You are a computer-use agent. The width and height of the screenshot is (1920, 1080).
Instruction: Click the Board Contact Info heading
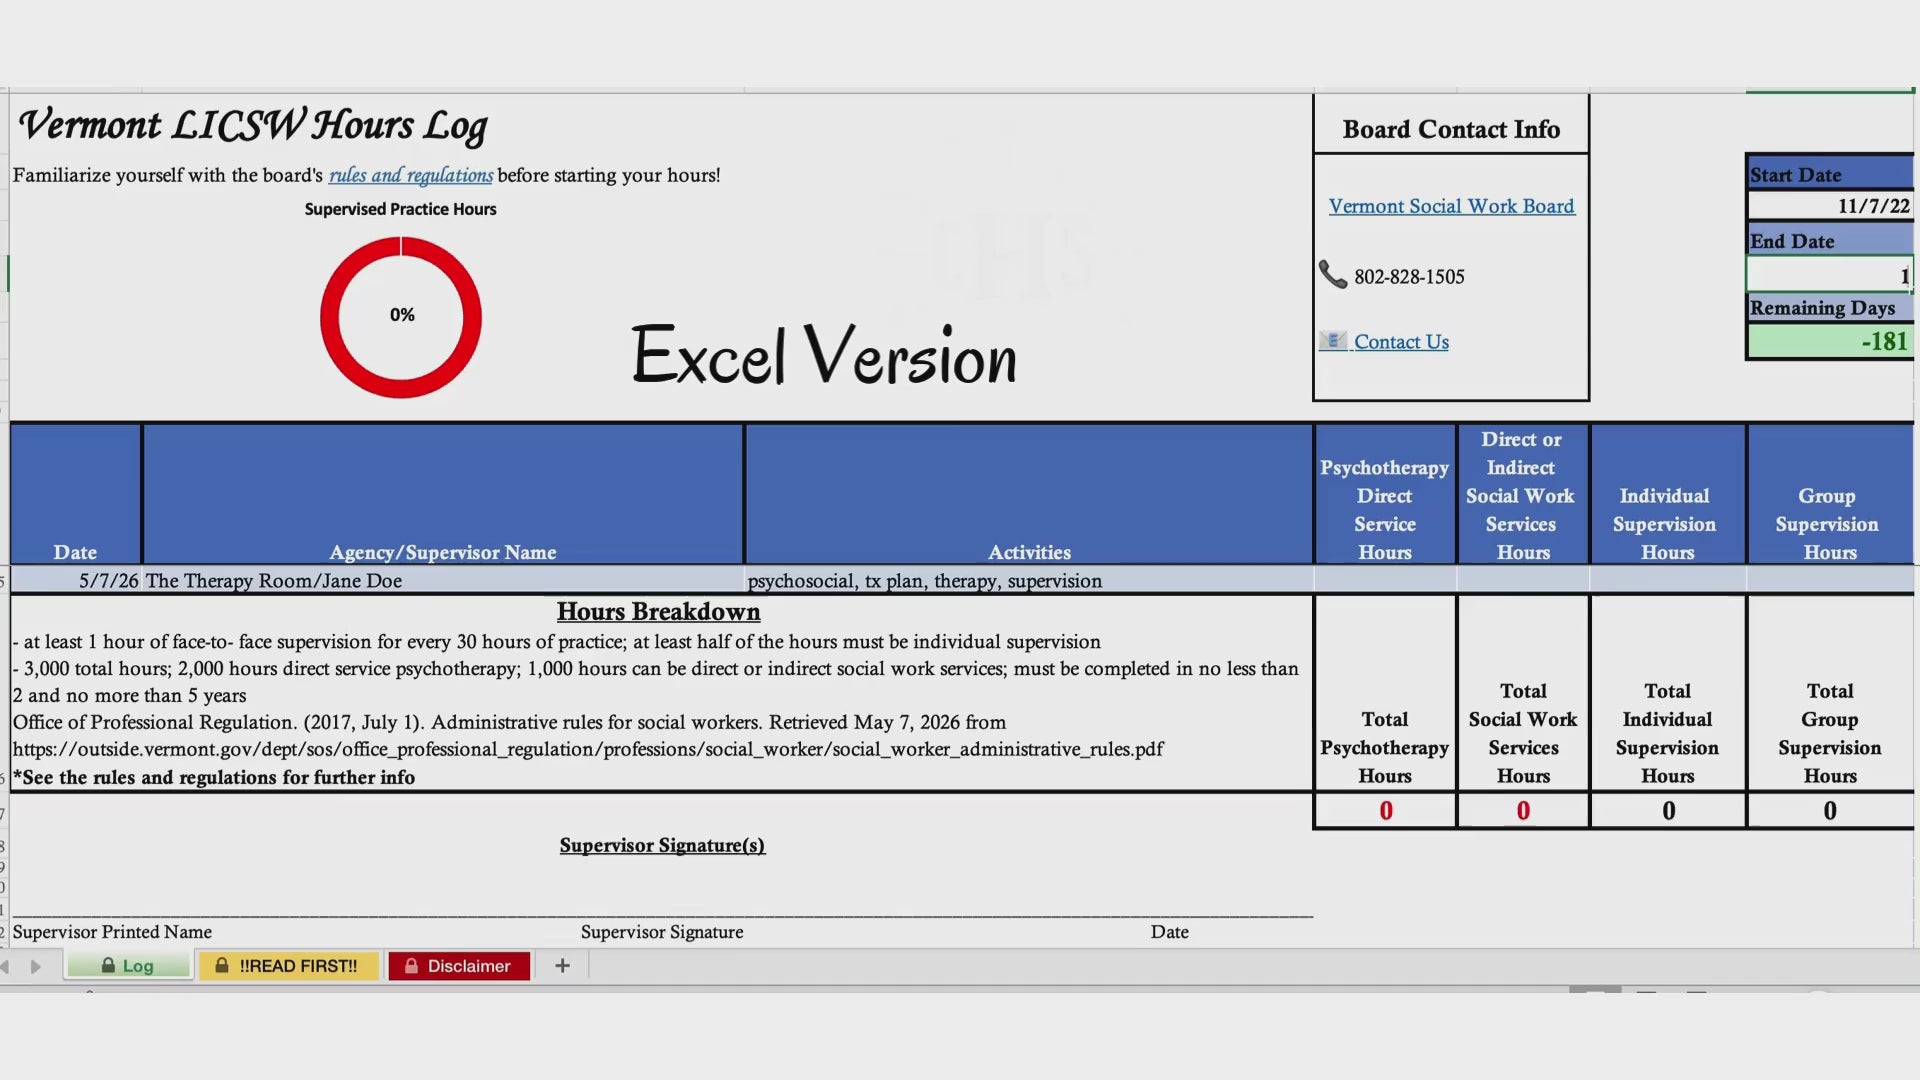pyautogui.click(x=1451, y=129)
